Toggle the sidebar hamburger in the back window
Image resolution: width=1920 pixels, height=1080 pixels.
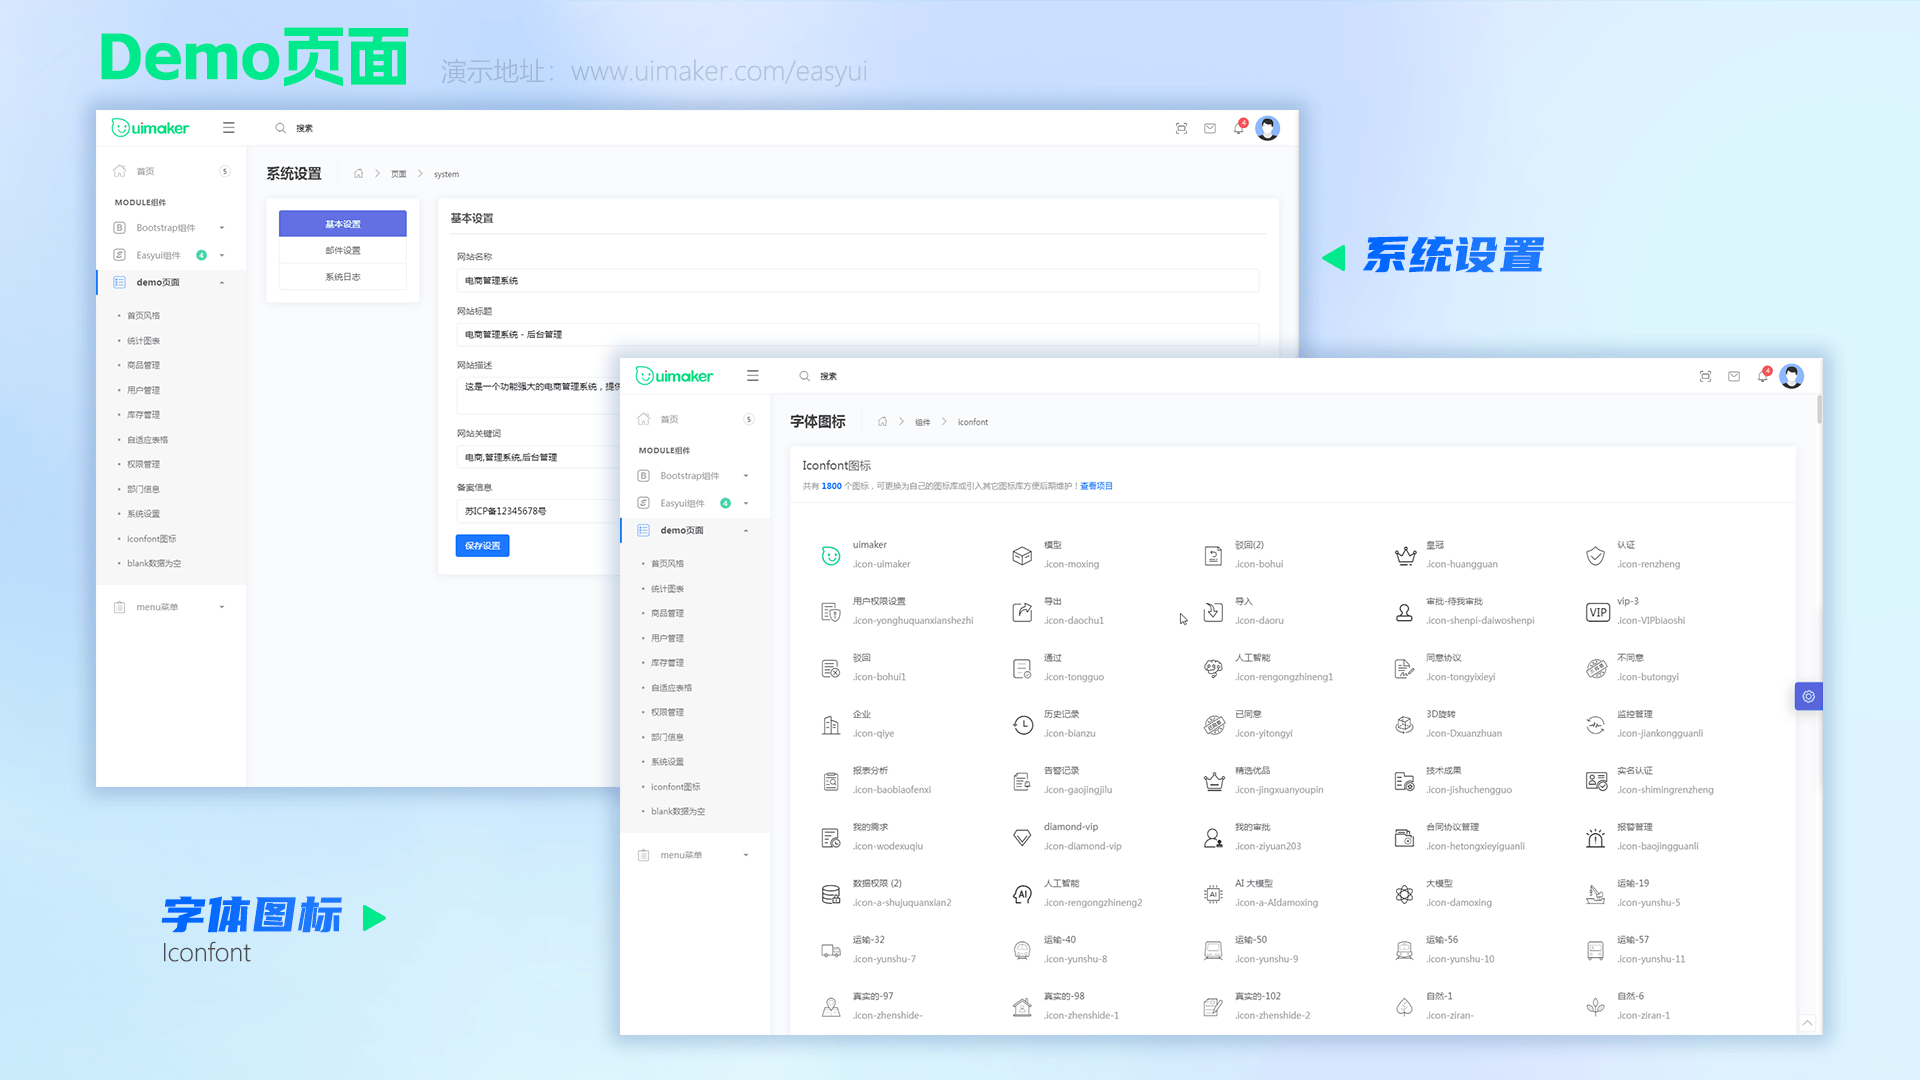(228, 128)
